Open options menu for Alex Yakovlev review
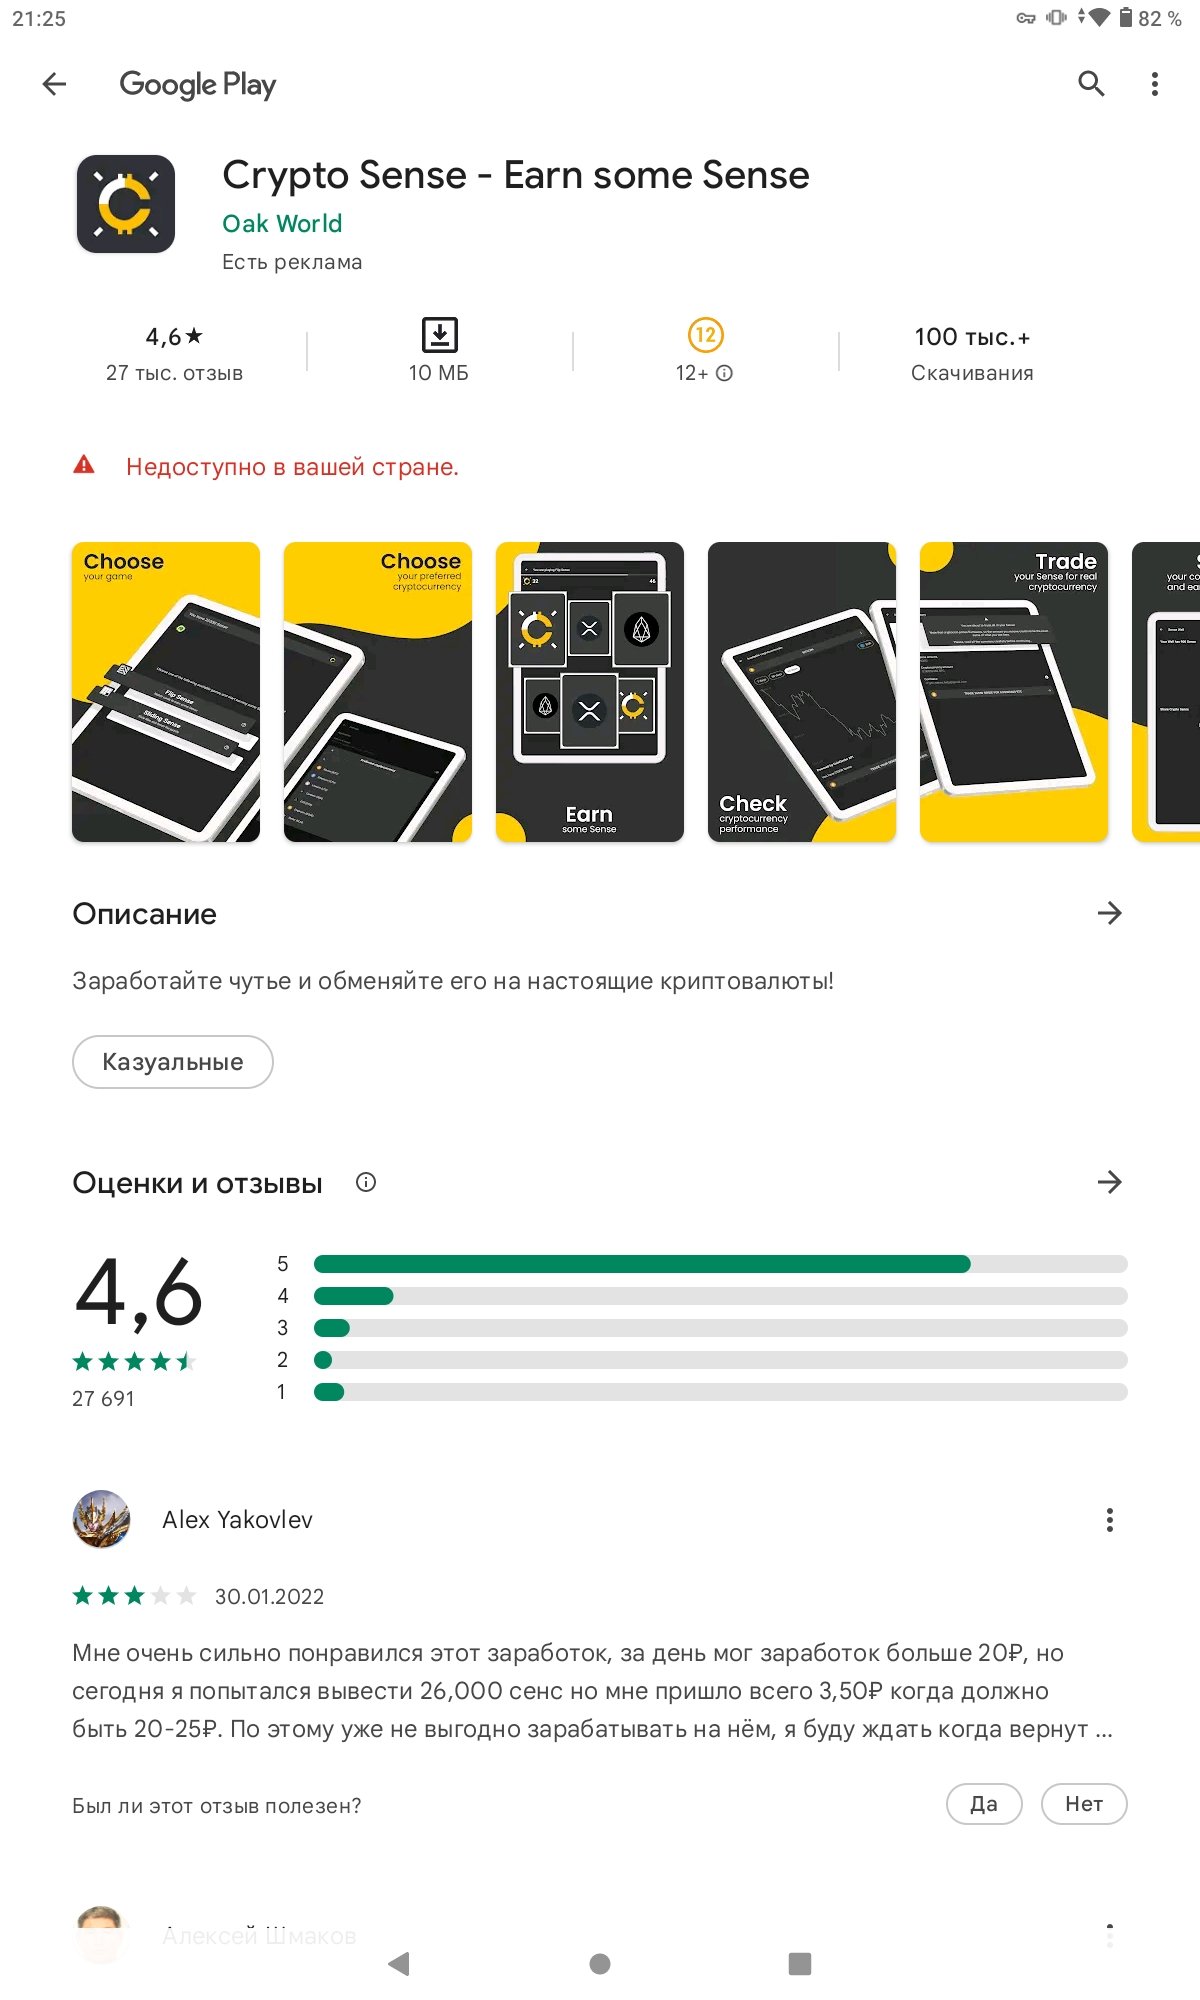Image resolution: width=1200 pixels, height=2000 pixels. (1109, 1520)
